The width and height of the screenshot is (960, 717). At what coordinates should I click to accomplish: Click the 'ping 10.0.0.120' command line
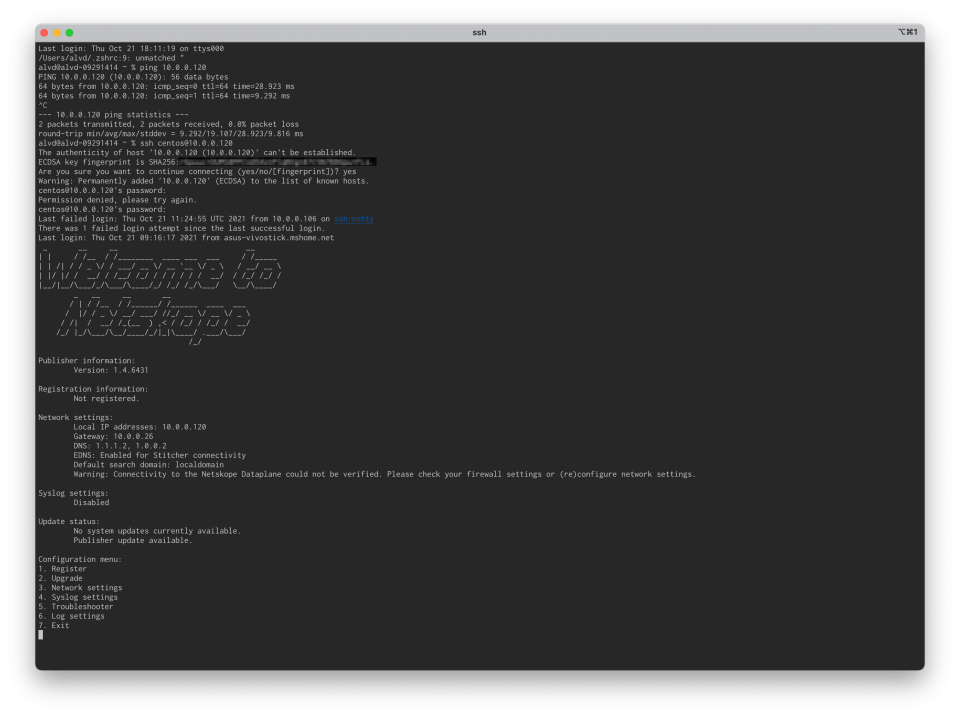122,67
